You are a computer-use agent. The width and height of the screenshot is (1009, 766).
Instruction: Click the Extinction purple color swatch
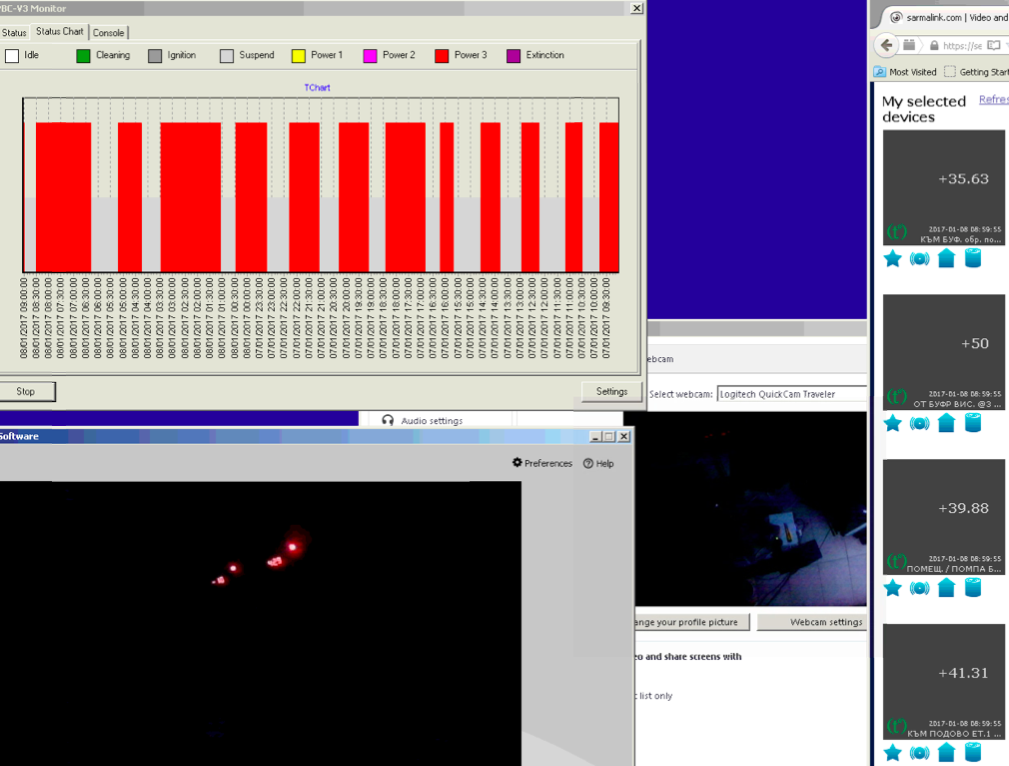click(x=514, y=56)
